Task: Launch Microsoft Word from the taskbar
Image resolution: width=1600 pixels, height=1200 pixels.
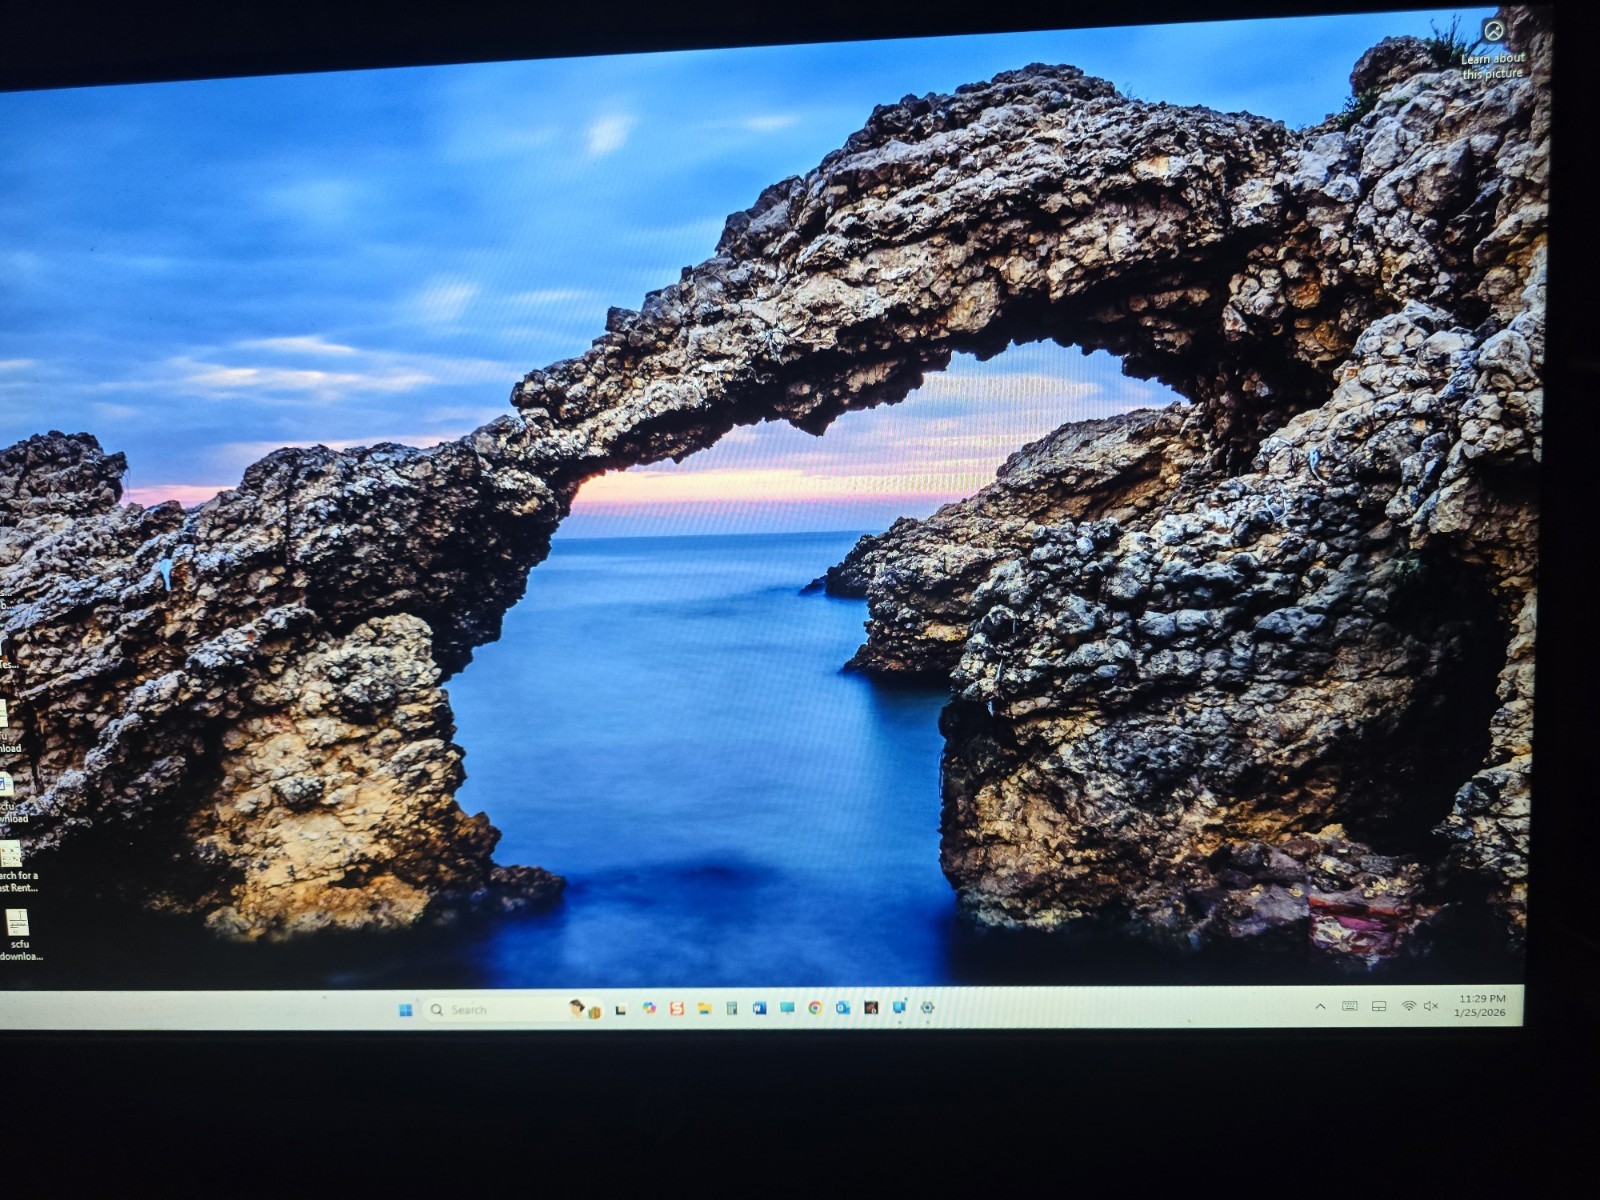Action: click(x=759, y=1008)
